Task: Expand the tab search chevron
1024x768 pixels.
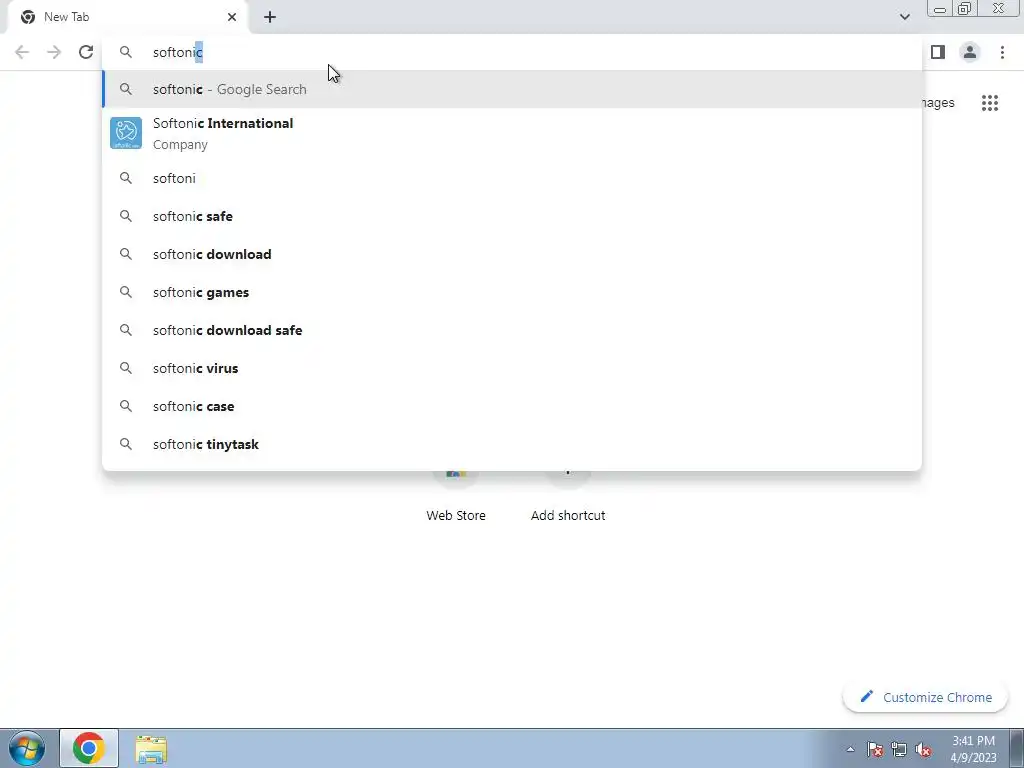Action: [x=904, y=17]
